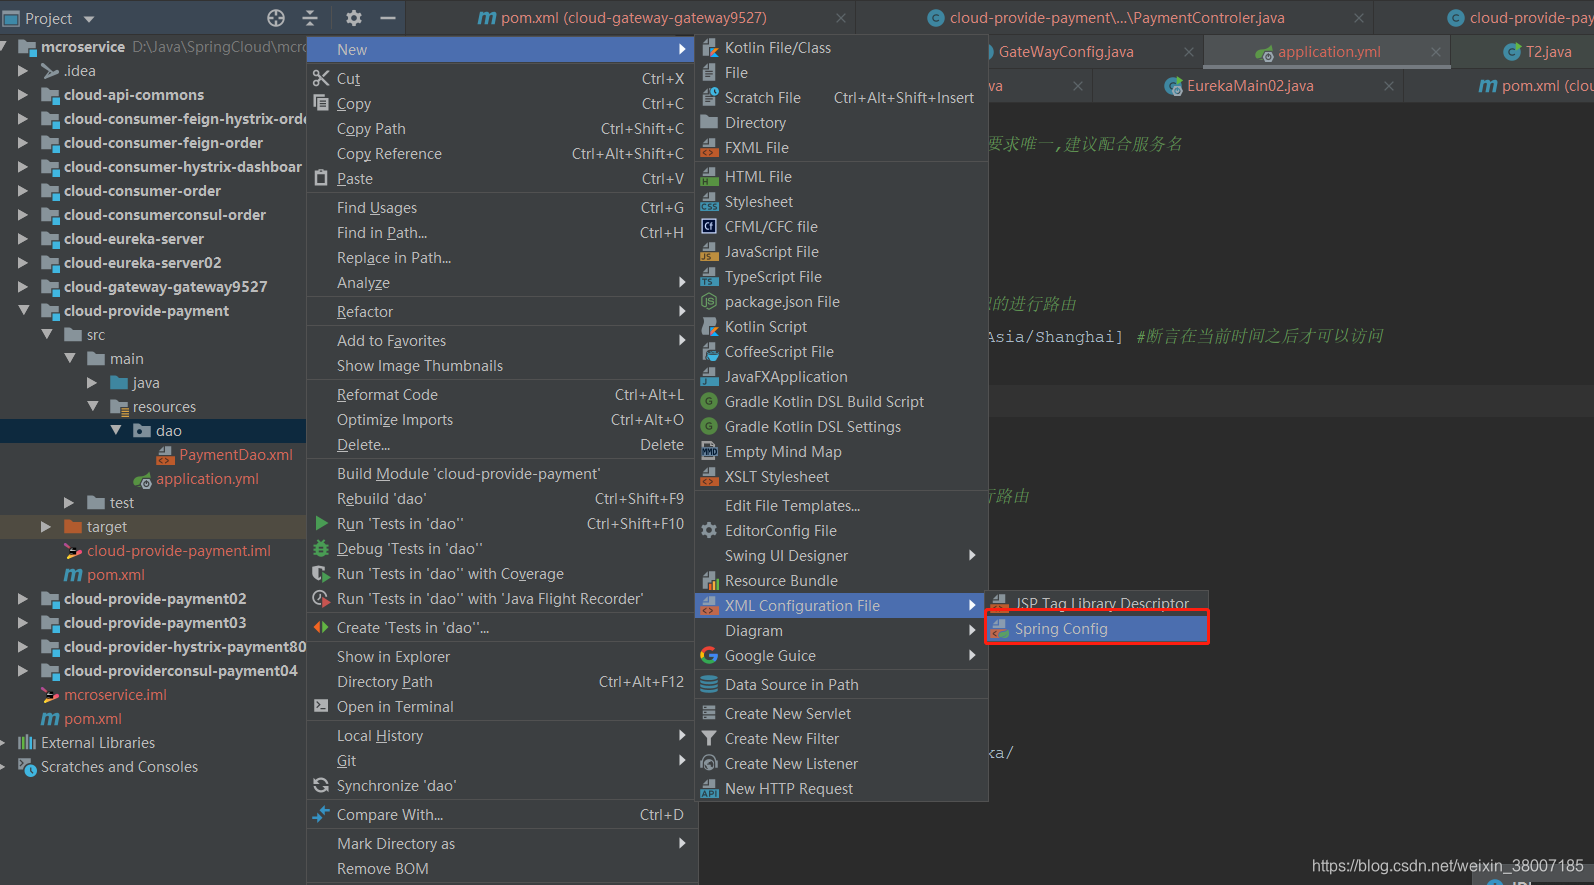The height and width of the screenshot is (885, 1594).
Task: Click the Gradle Kotlin DSL Build Script icon
Action: 710,401
